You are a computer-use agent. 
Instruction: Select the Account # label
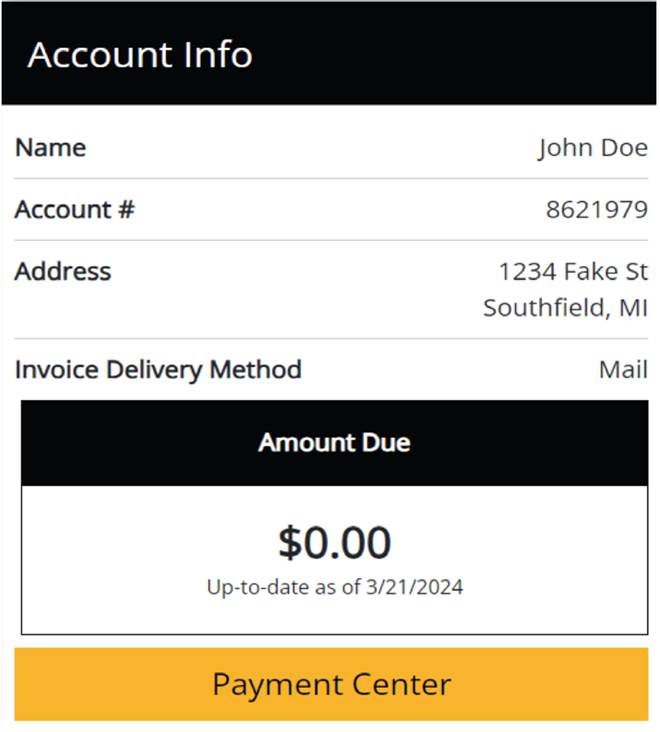point(74,210)
